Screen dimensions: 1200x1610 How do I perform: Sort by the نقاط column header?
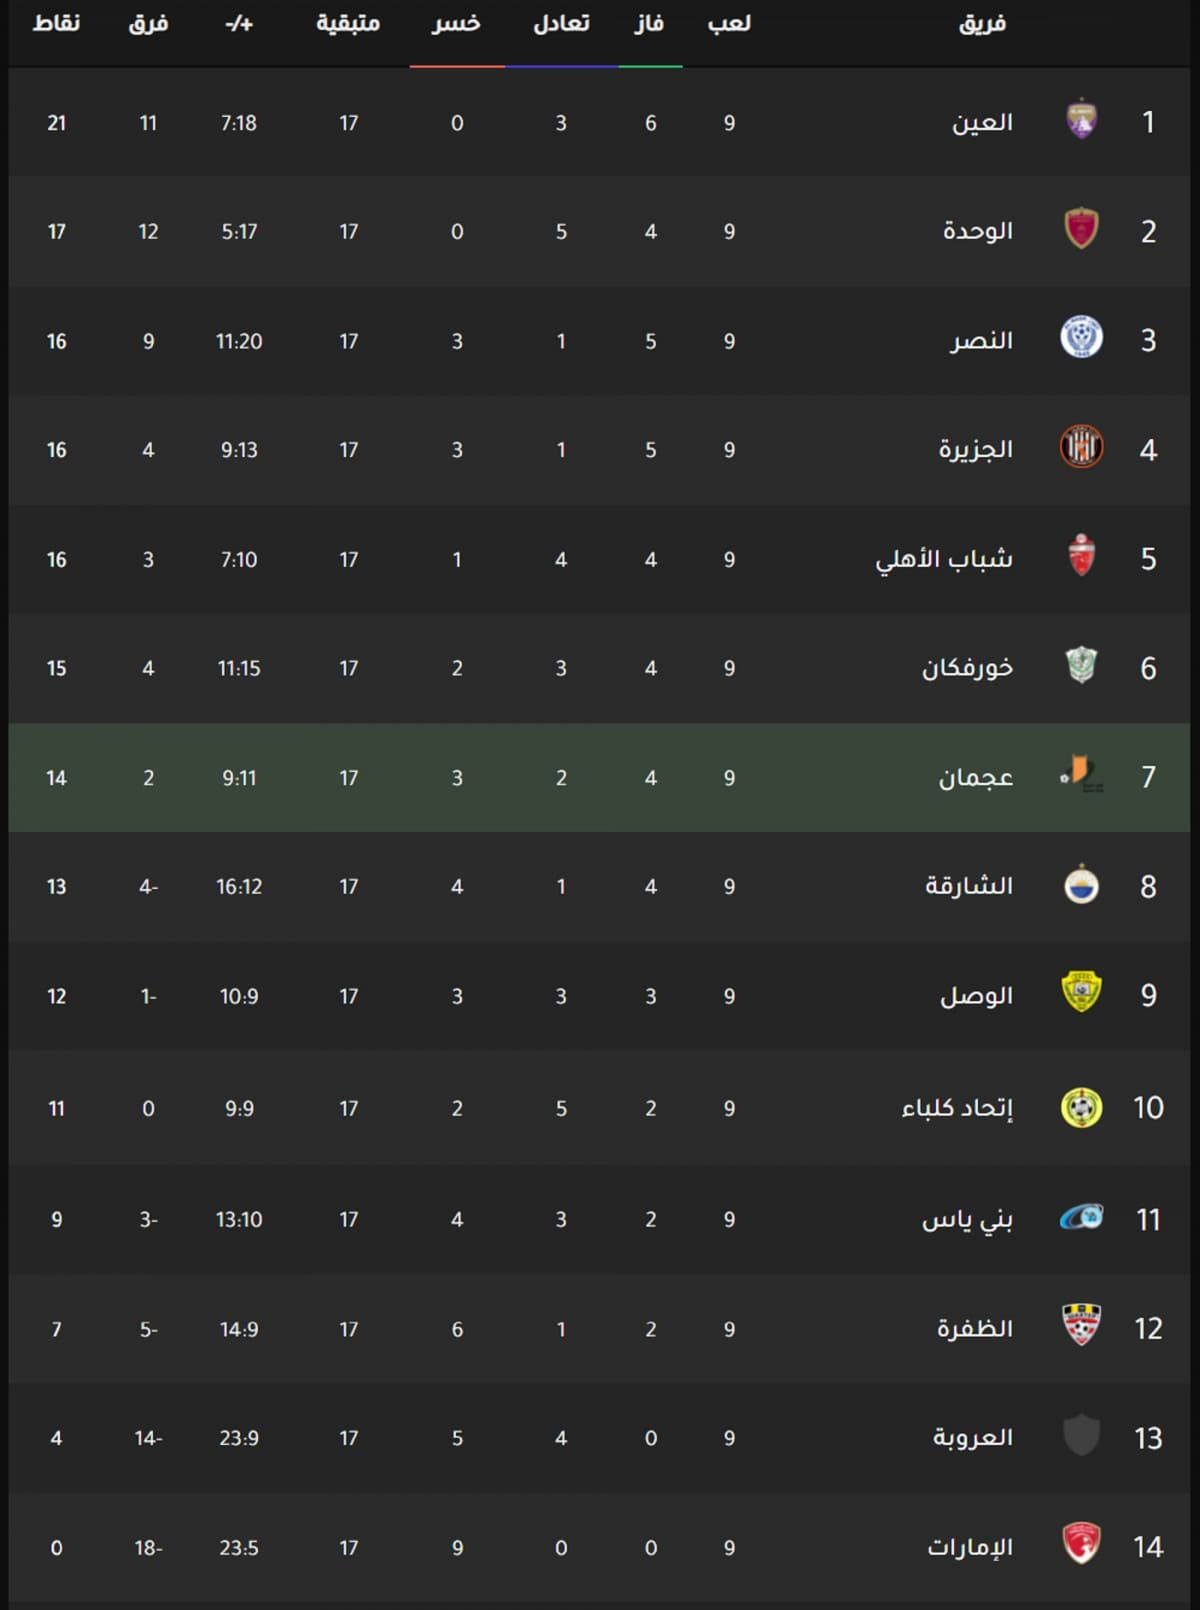click(x=56, y=23)
